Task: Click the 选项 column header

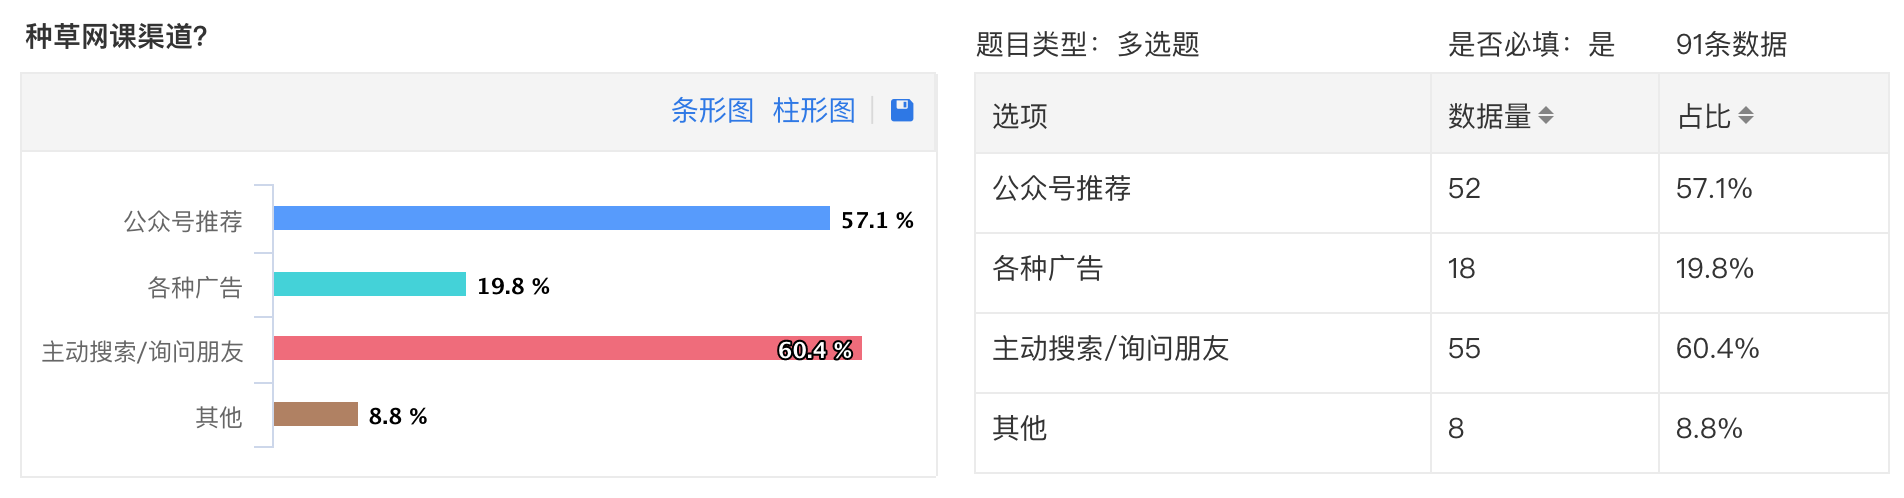Action: click(x=1020, y=116)
